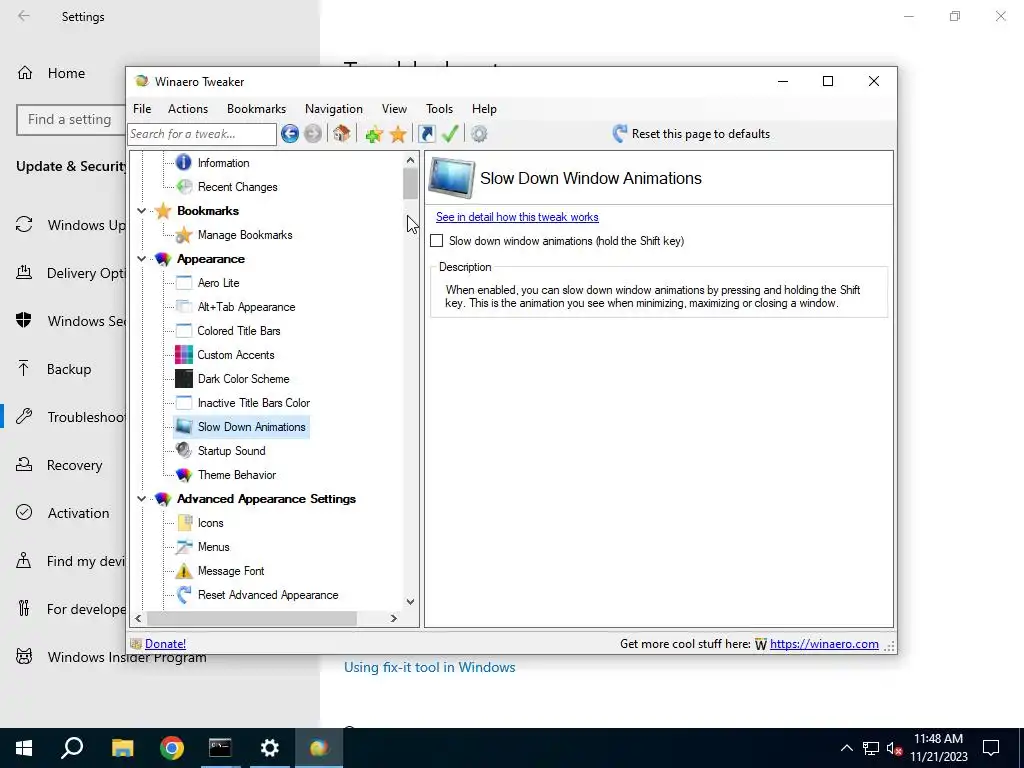Open bookmarks with gold star toolbar icon
This screenshot has width=1024, height=768.
398,134
